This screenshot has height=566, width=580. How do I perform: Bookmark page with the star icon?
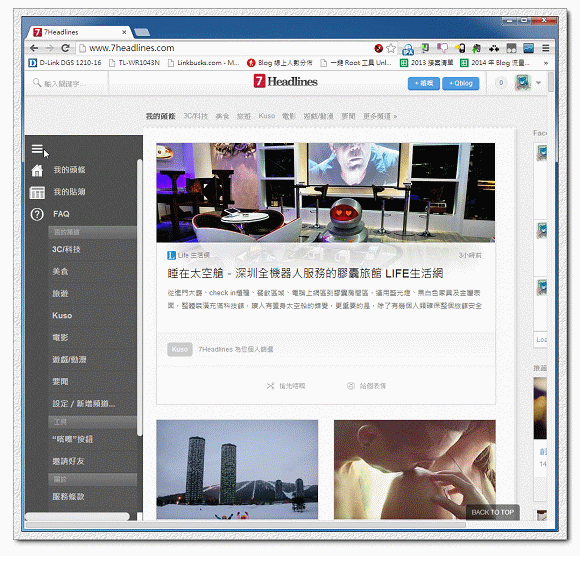tap(391, 48)
